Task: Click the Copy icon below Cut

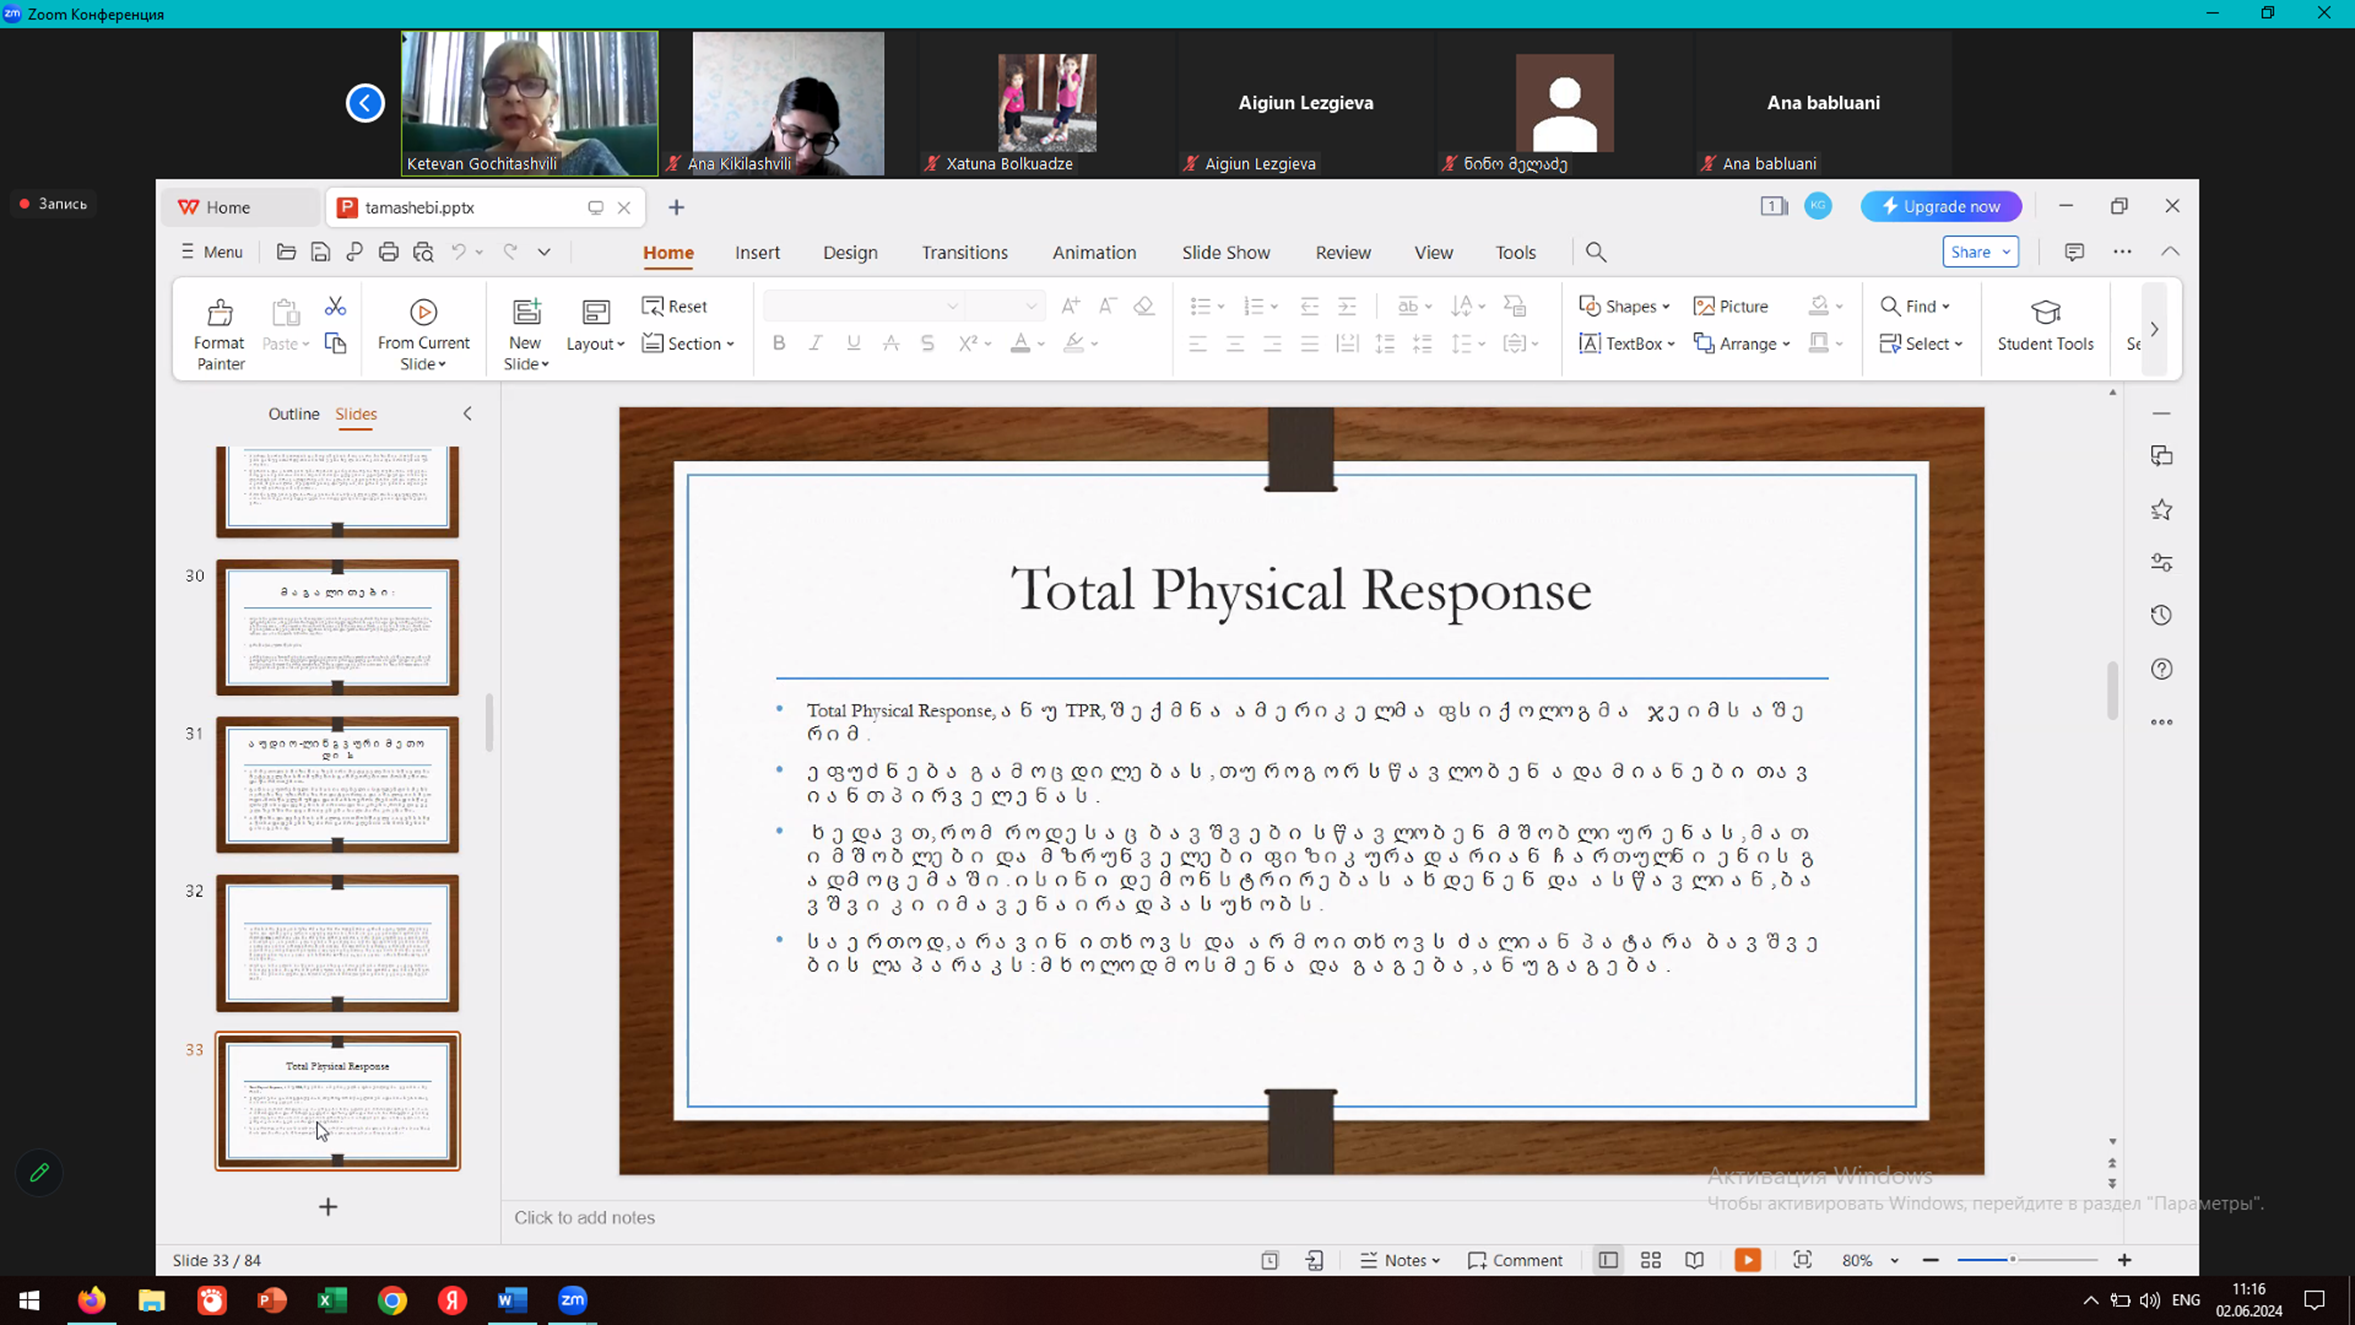Action: click(335, 344)
